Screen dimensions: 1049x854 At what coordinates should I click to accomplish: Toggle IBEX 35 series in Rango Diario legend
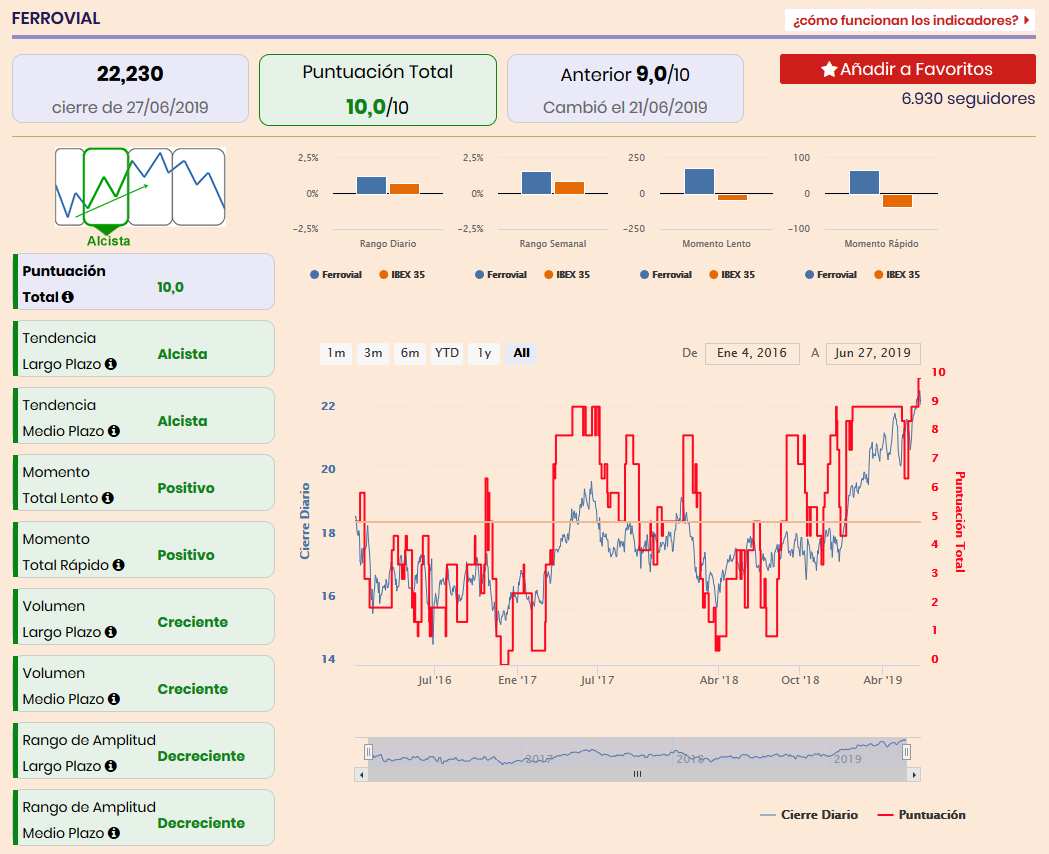(402, 275)
